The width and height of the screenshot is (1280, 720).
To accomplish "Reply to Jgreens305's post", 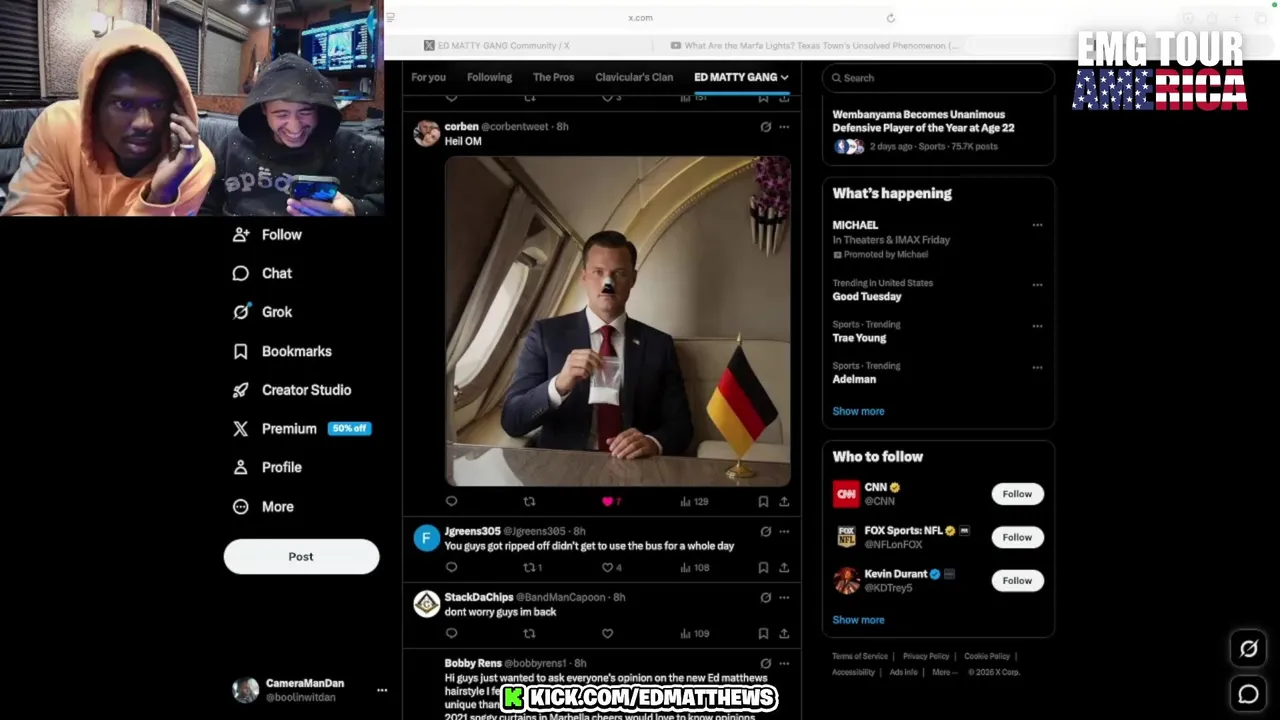I will (x=451, y=567).
